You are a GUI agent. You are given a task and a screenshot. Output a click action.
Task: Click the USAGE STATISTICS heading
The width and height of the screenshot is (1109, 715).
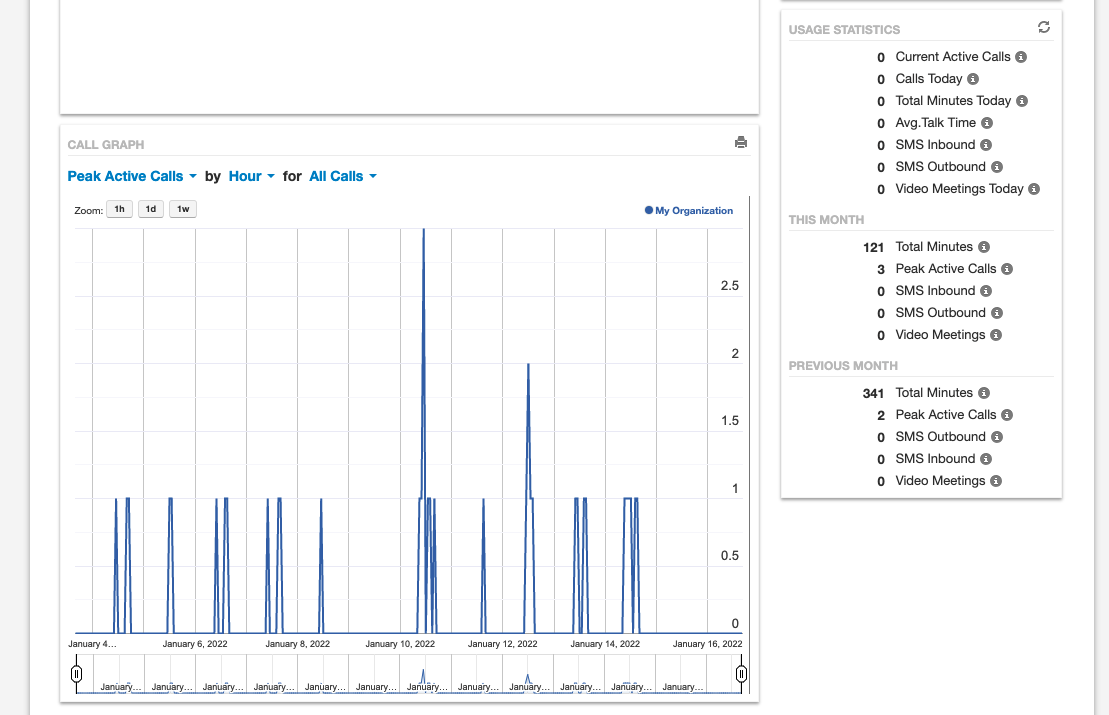[844, 30]
